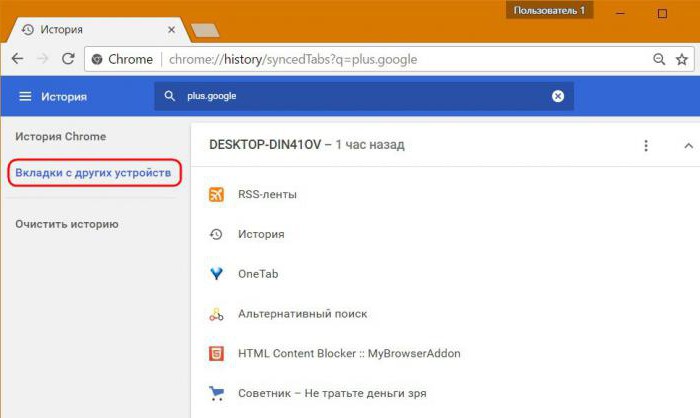Click the OneTab blue funnel icon
This screenshot has width=700, height=418.
coord(216,274)
